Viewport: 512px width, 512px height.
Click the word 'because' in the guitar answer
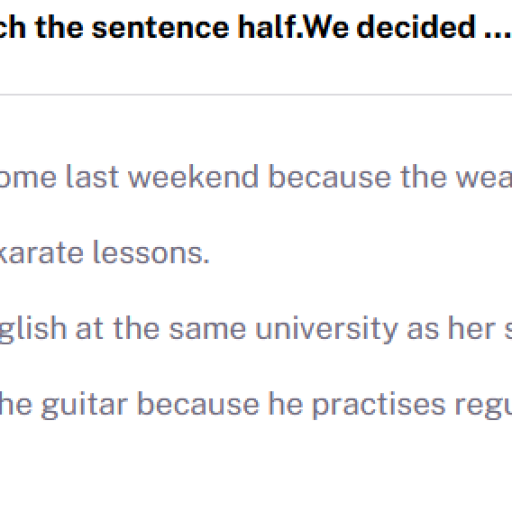coord(198,405)
